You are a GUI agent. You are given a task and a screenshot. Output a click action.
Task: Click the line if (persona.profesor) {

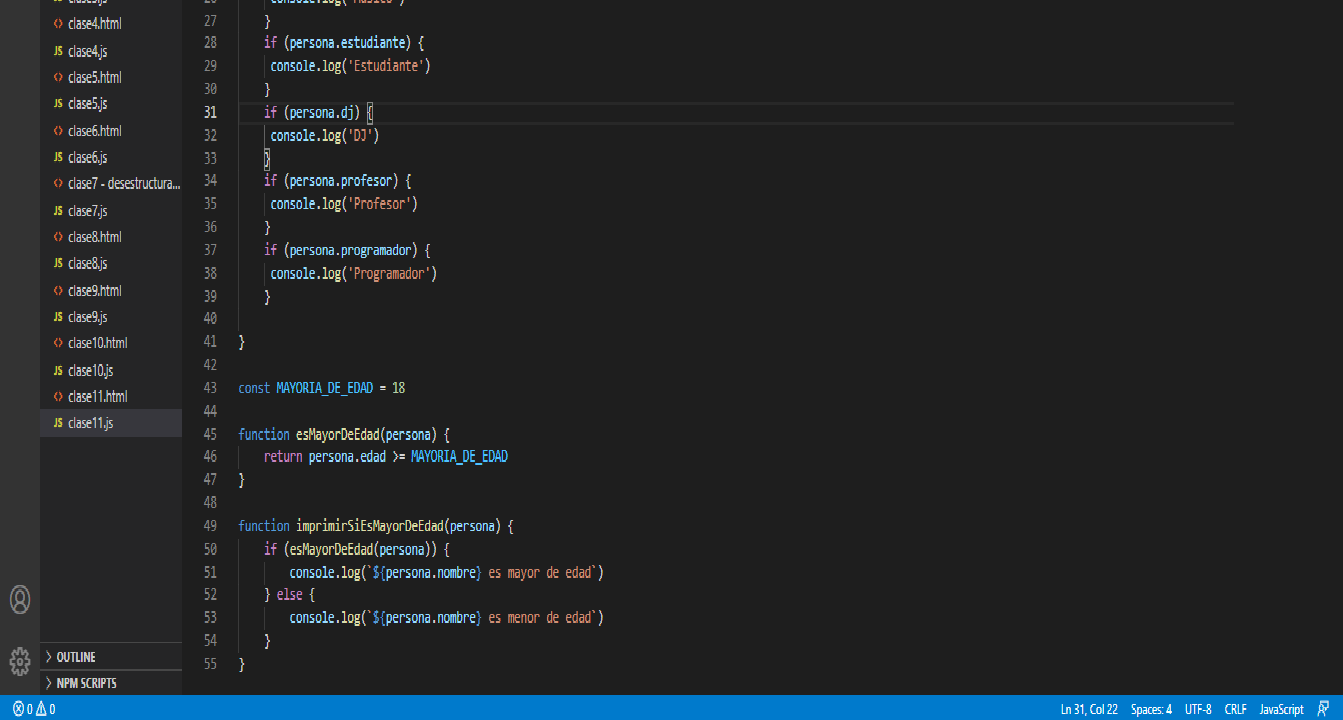[x=337, y=180]
